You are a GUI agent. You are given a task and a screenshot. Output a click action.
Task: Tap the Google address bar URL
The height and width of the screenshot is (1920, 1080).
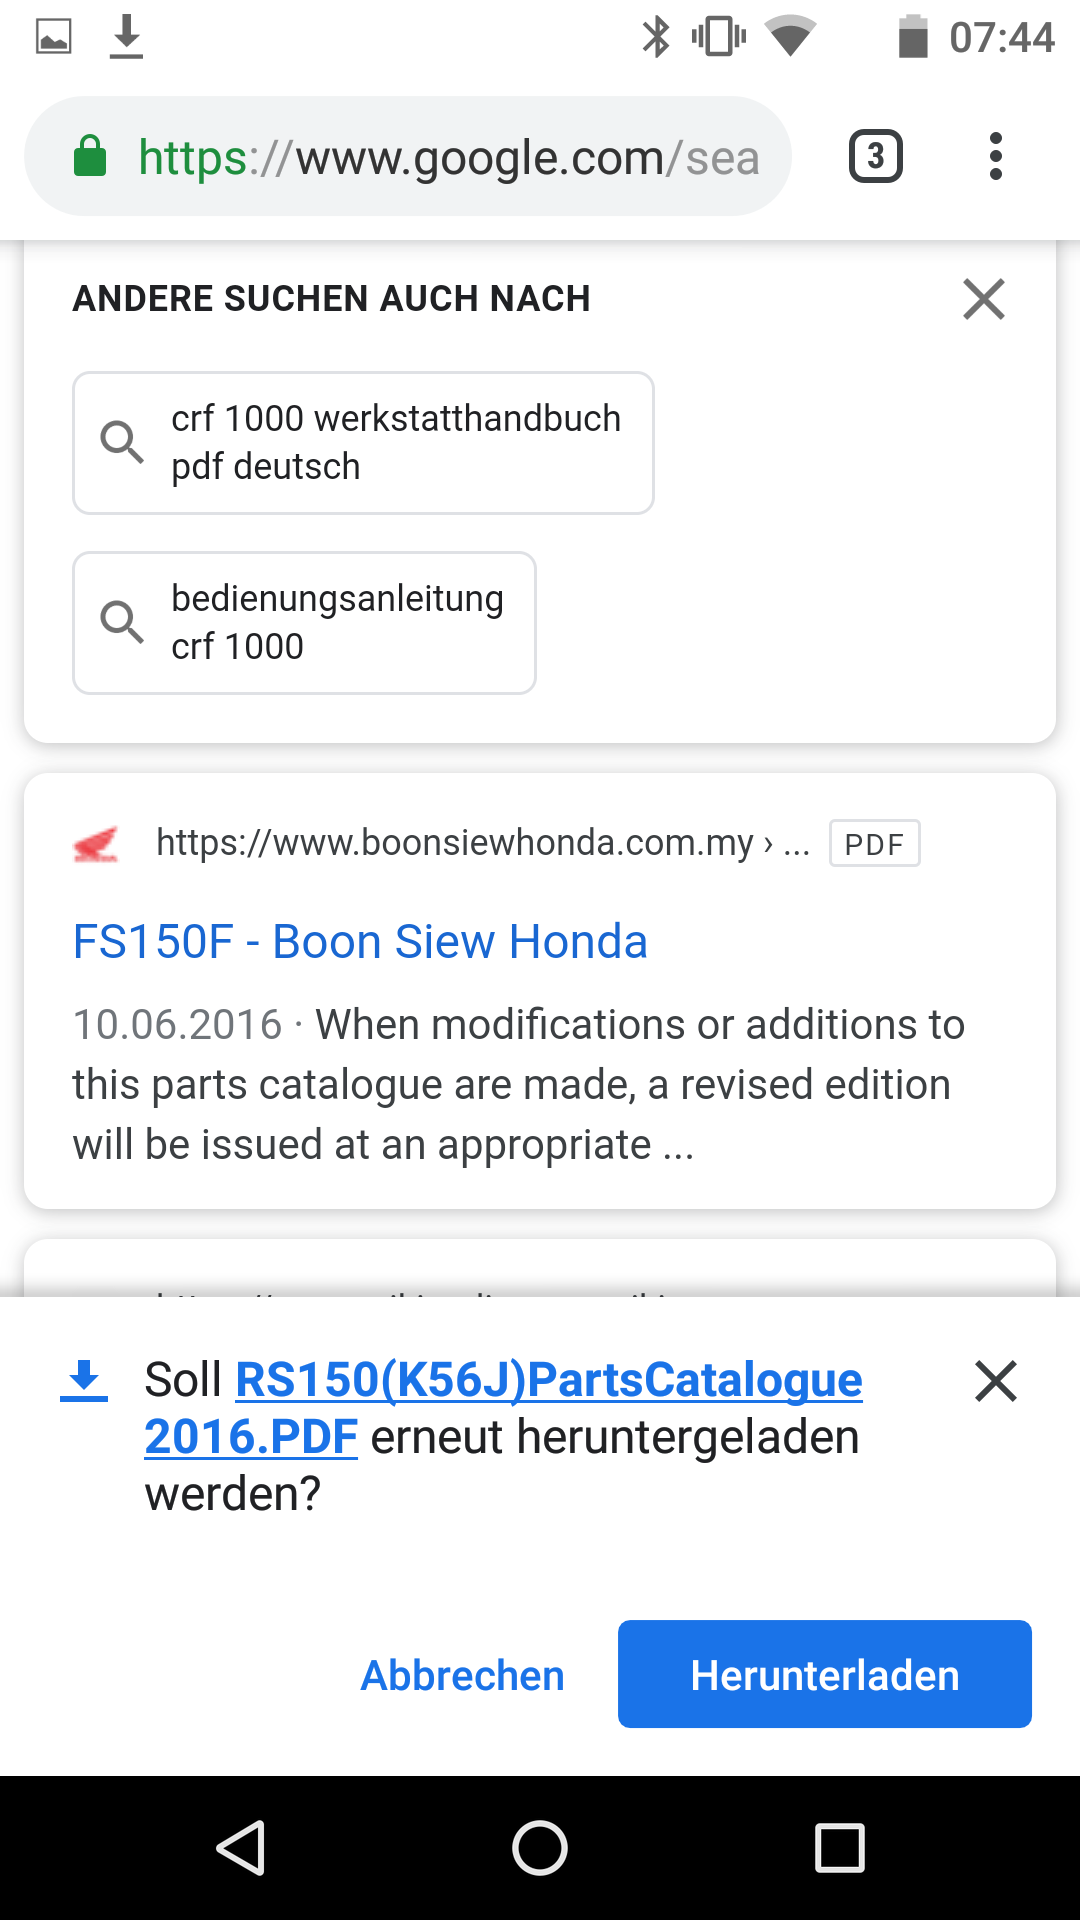[449, 157]
